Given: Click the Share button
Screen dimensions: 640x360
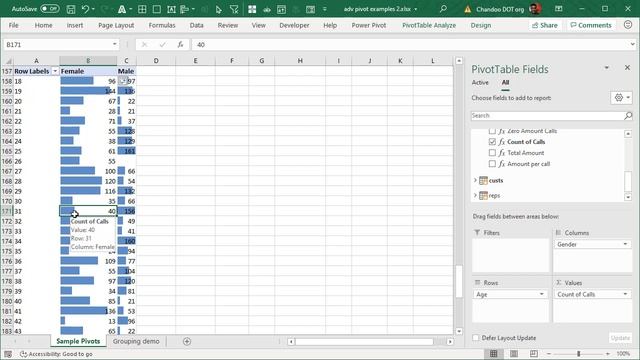Looking at the screenshot, I should coord(544,25).
